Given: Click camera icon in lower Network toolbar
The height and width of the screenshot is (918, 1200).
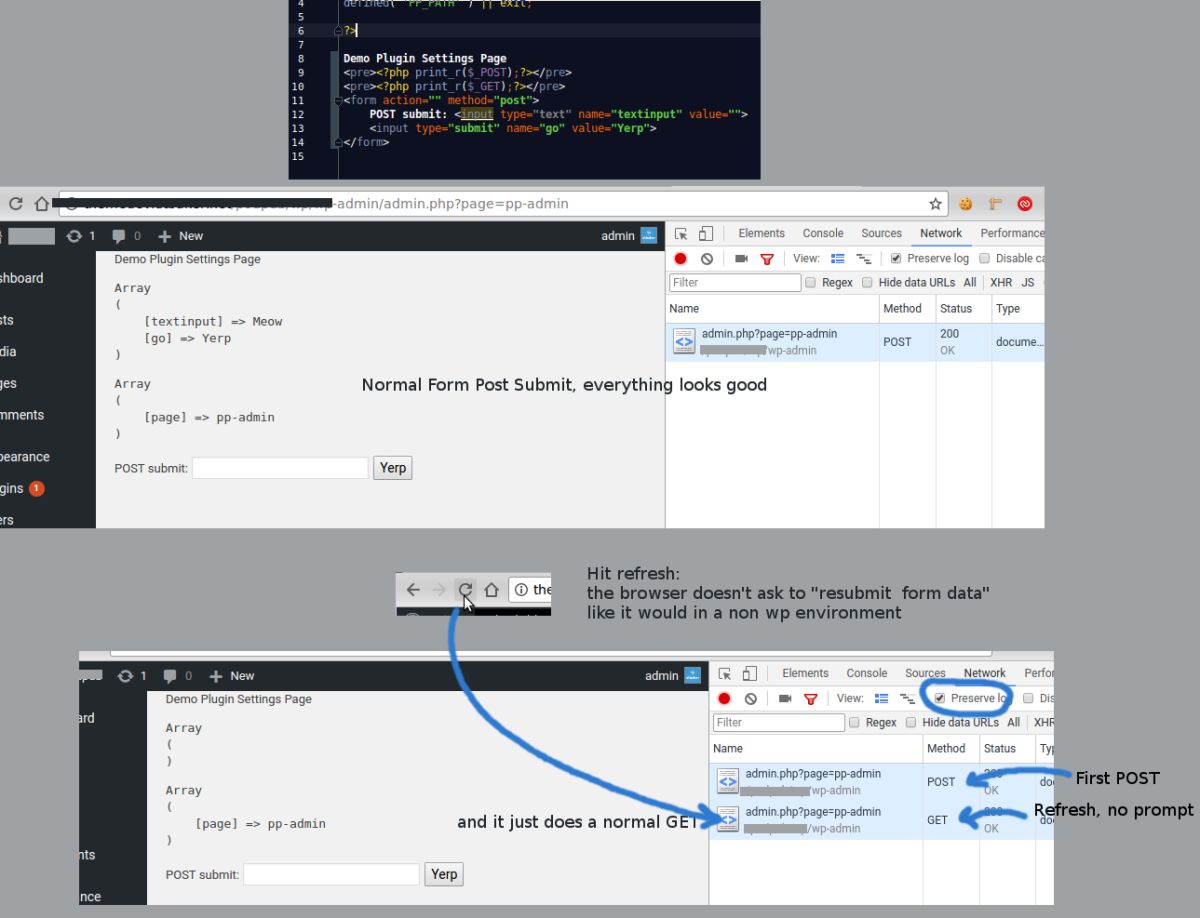Looking at the screenshot, I should (785, 698).
